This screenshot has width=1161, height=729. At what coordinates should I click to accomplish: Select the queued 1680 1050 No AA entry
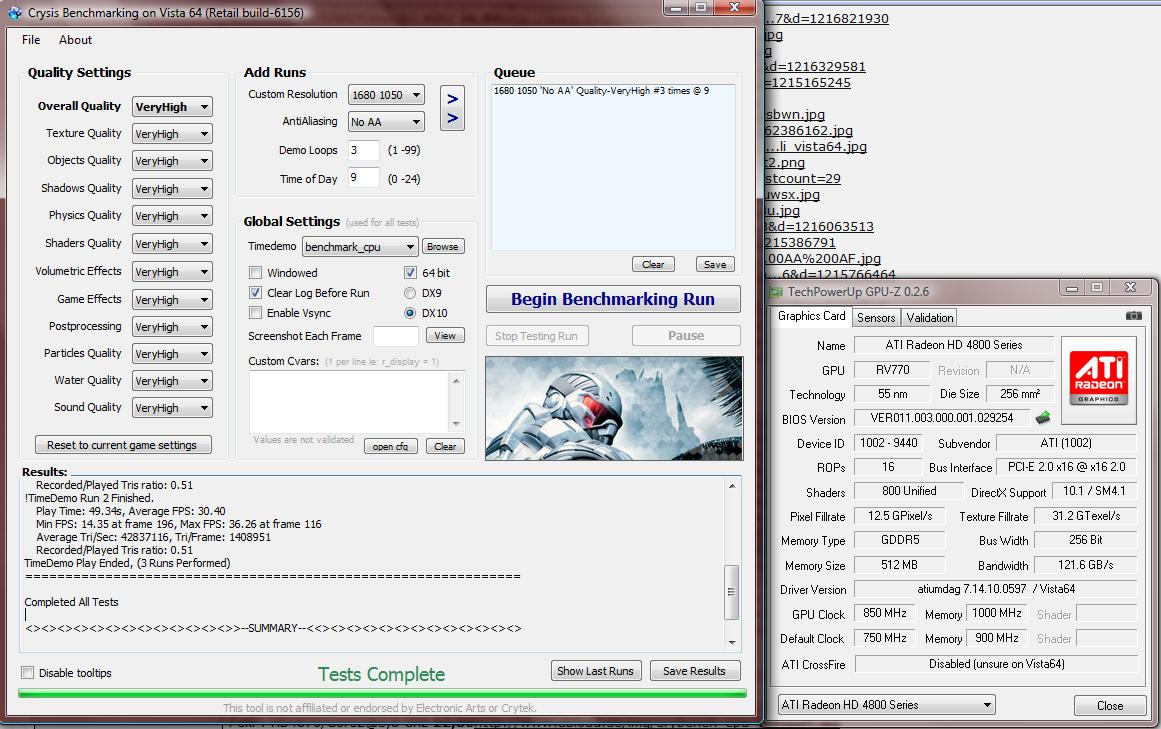(601, 90)
